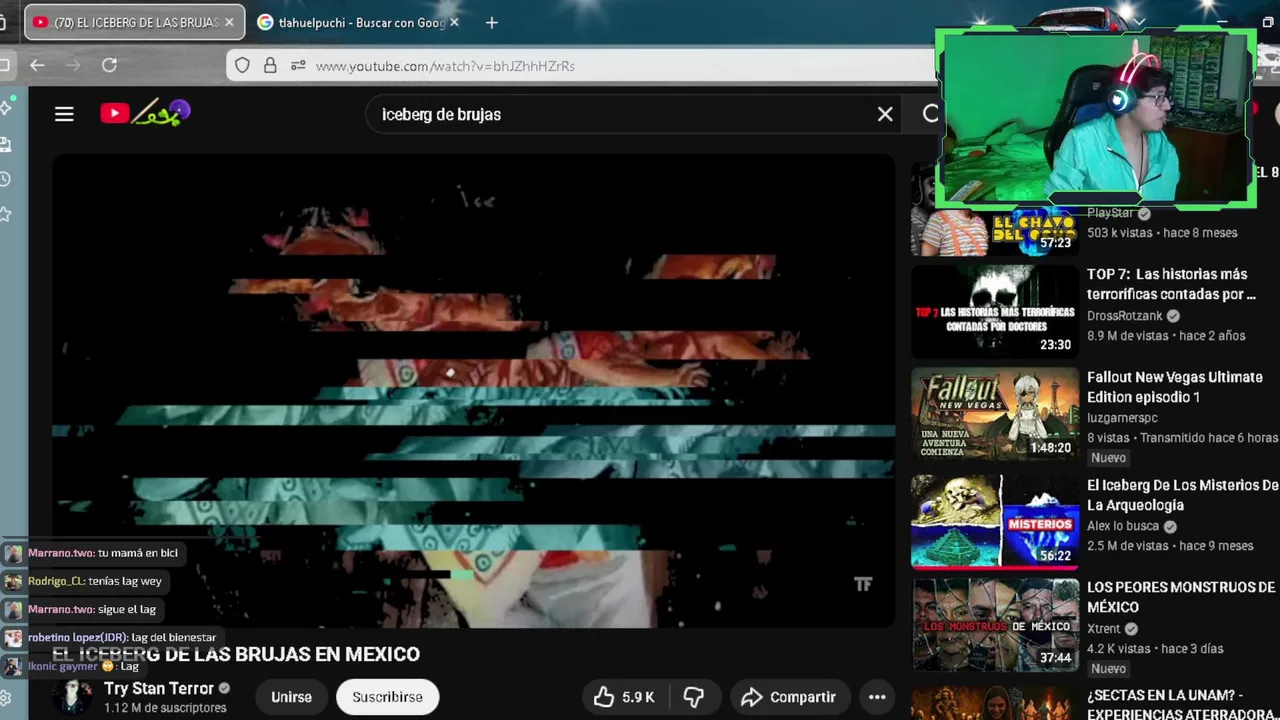Viewport: 1280px width, 720px height.
Task: Clear the search box with the X
Action: 885,114
